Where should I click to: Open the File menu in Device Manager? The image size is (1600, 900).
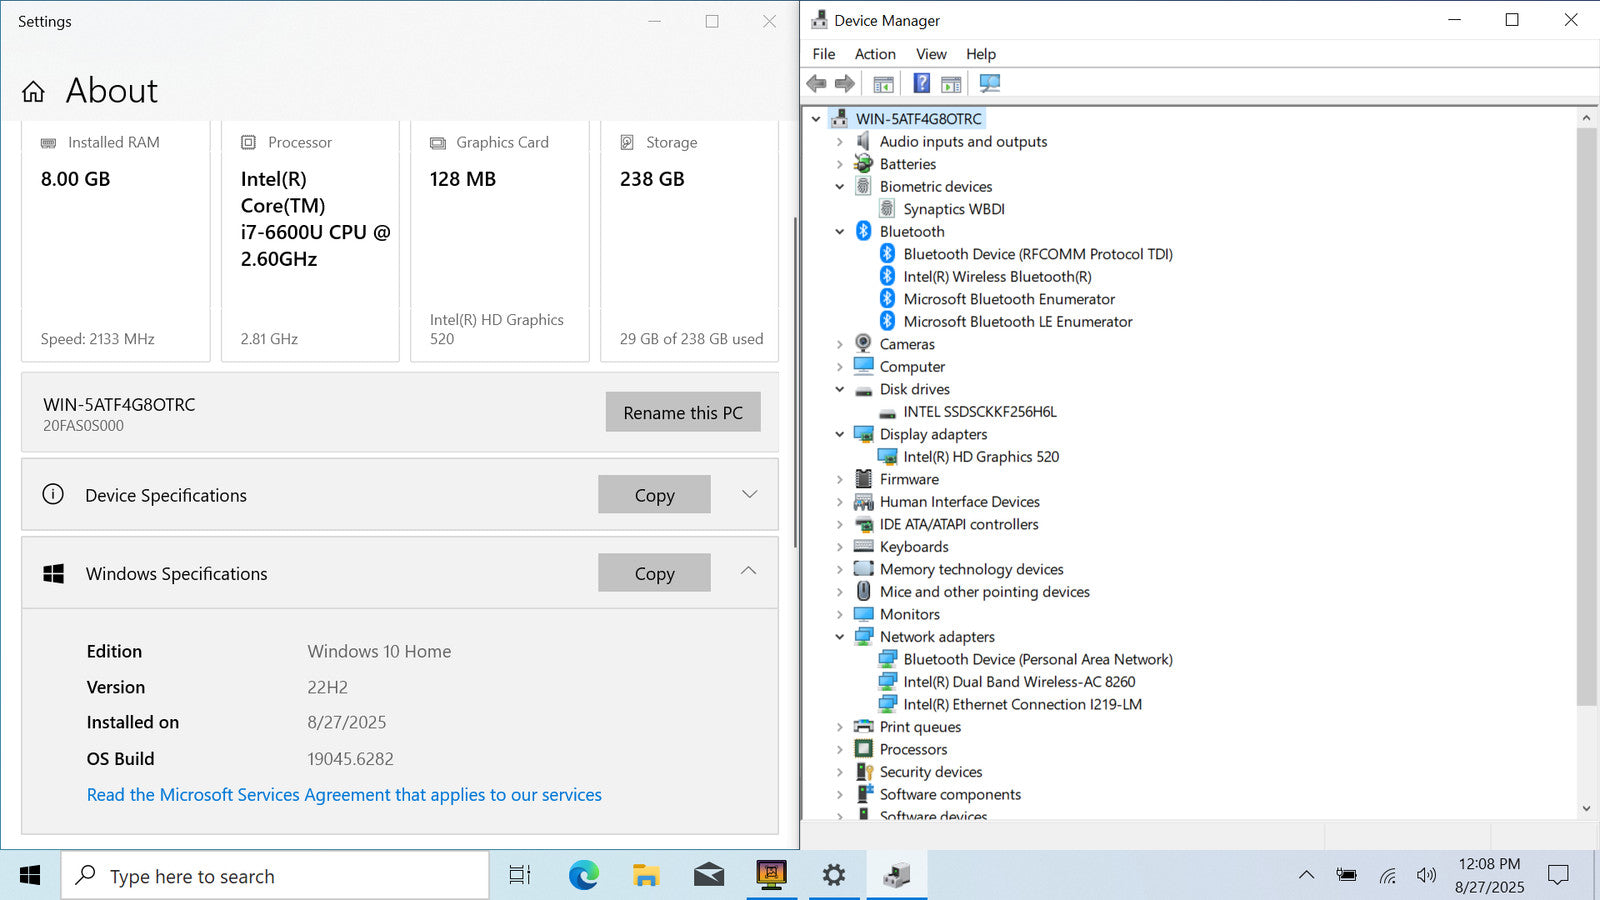(824, 54)
